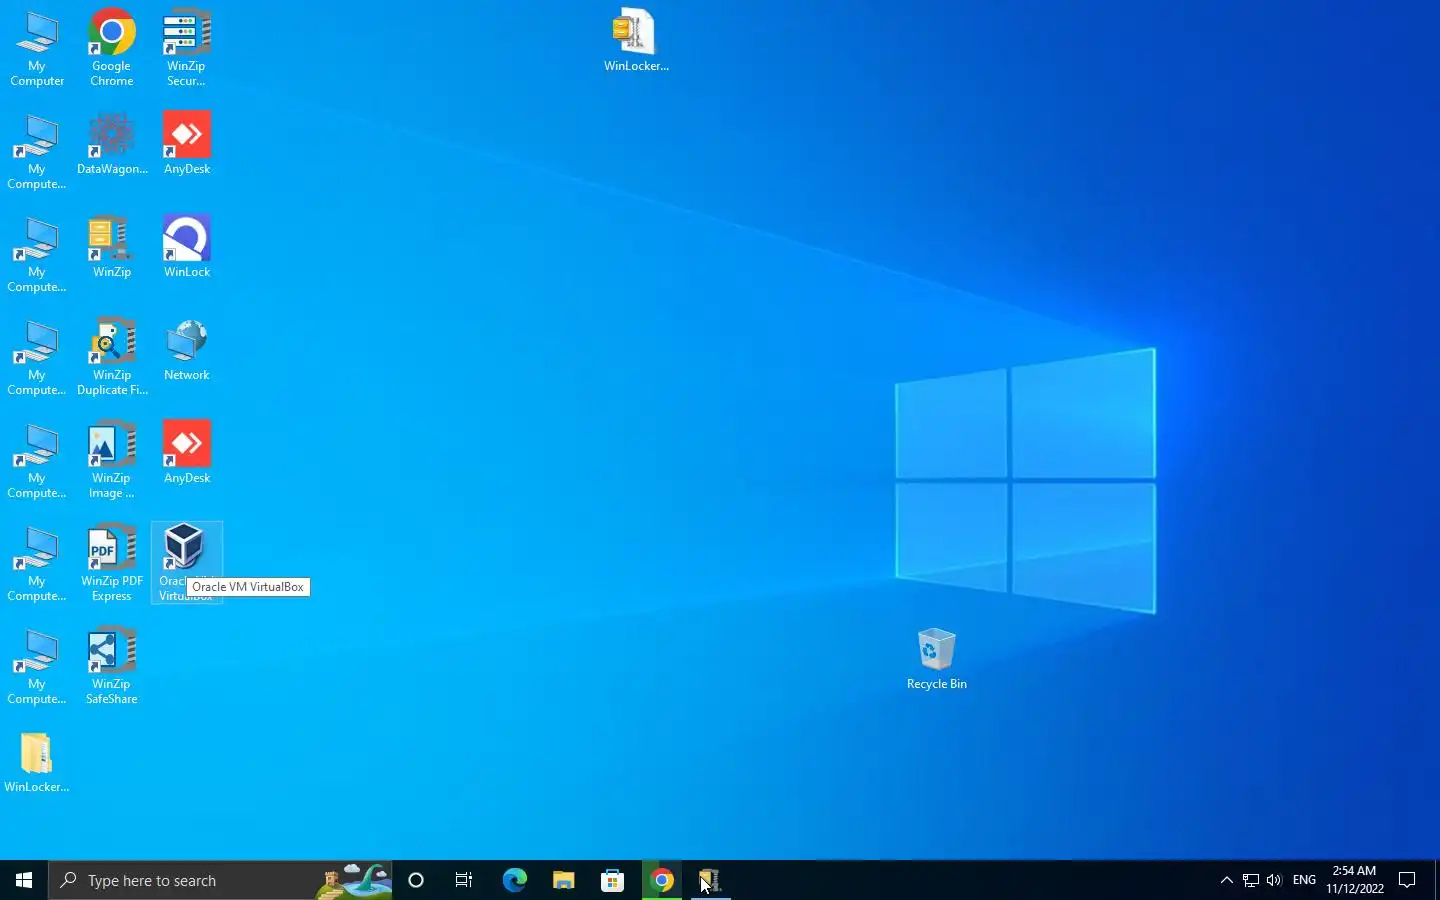Open the WinZip Secur... desktop shortcut
This screenshot has height=900, width=1440.
point(186,47)
